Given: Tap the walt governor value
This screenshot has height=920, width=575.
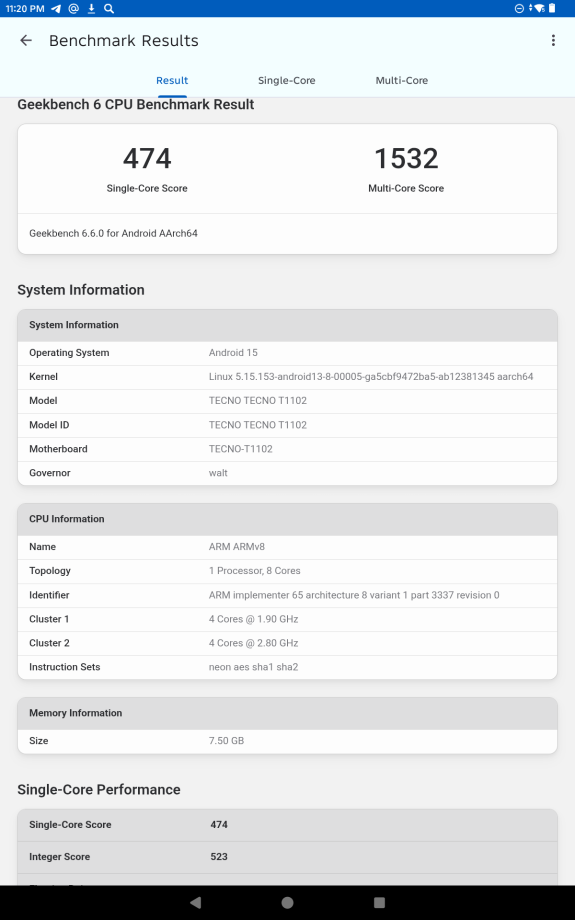Looking at the screenshot, I should 218,473.
